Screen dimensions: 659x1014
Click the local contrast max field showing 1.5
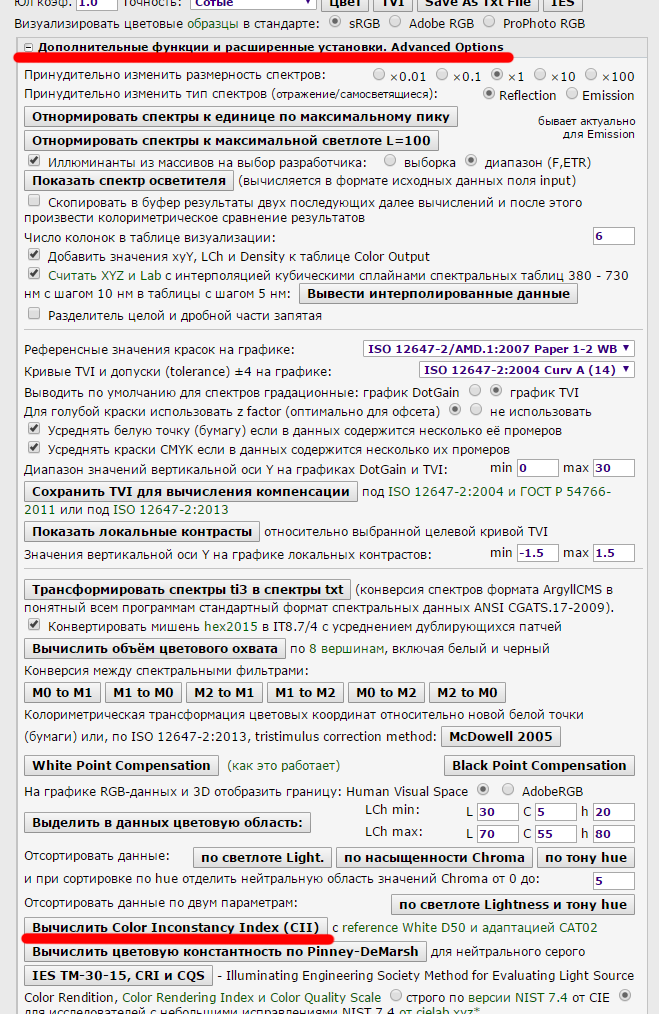(614, 553)
